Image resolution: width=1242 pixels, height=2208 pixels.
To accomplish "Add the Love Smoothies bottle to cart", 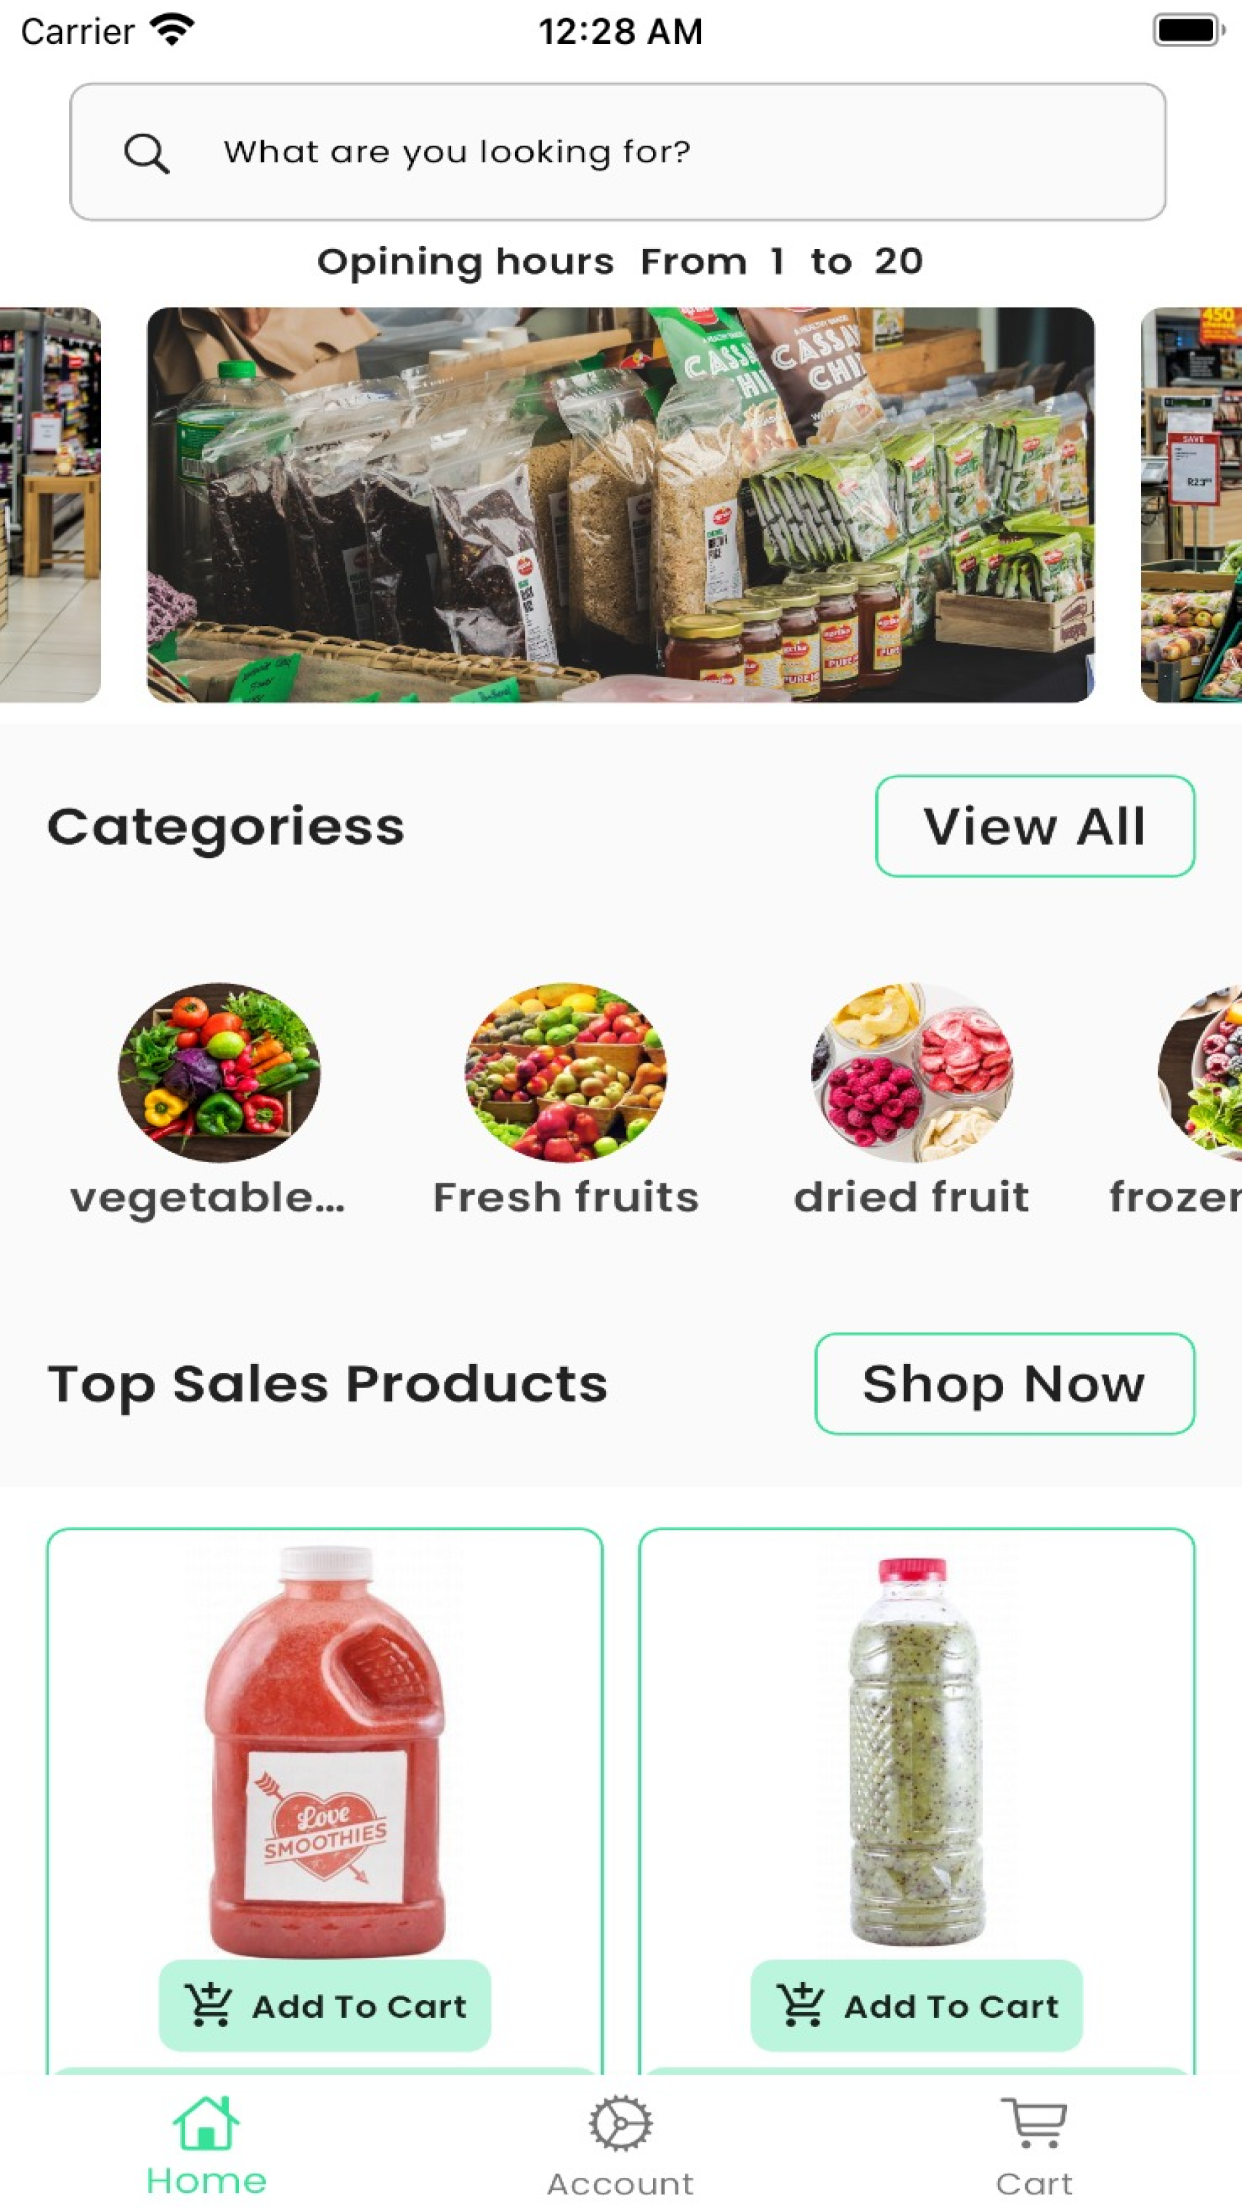I will (x=325, y=2006).
